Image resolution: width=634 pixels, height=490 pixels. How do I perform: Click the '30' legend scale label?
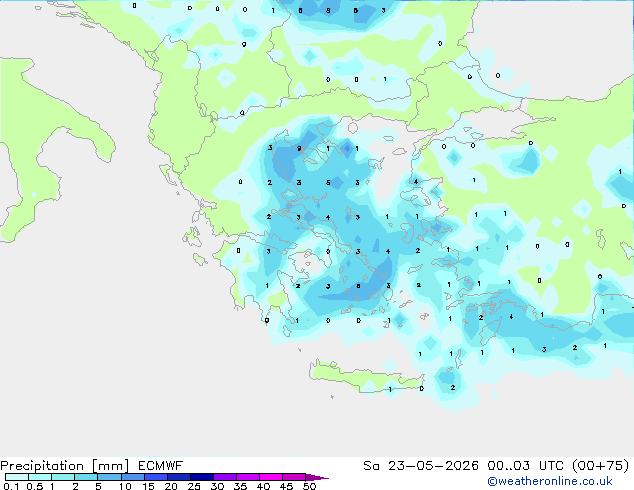(217, 486)
